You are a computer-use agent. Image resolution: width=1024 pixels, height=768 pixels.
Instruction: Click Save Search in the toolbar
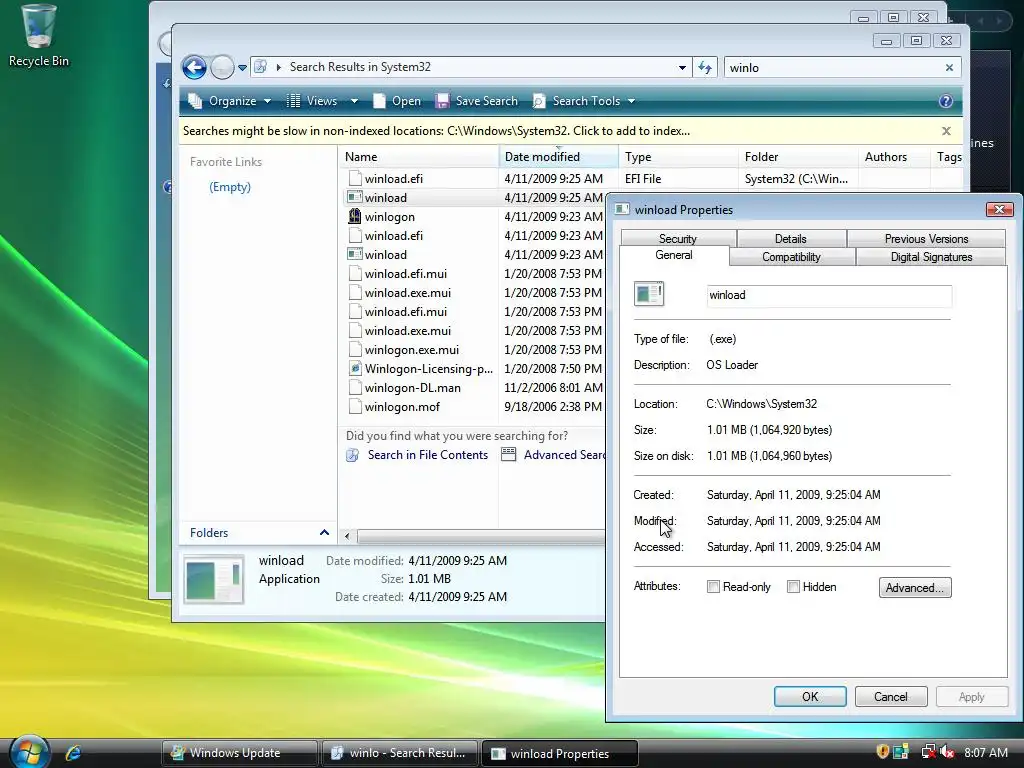(477, 101)
